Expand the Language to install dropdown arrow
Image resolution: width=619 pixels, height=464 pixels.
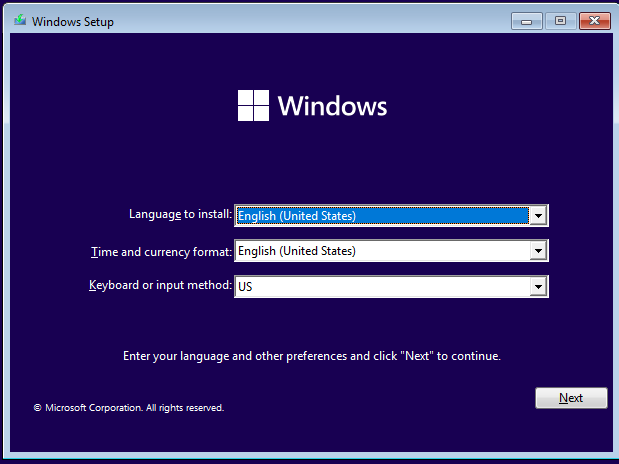[x=538, y=215]
